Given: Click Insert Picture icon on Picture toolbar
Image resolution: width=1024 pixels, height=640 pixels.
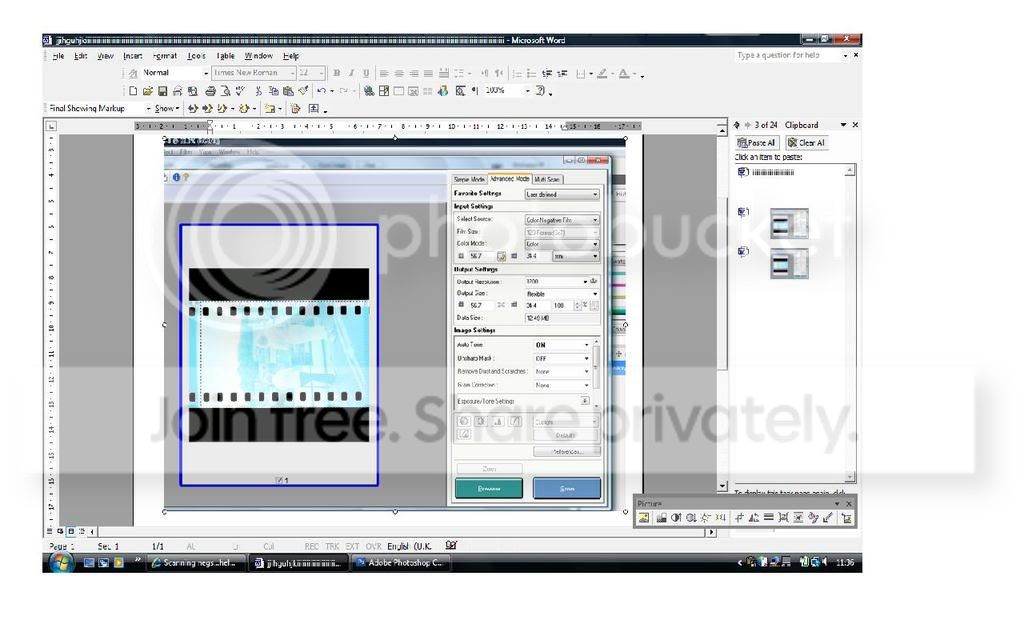Looking at the screenshot, I should (644, 518).
